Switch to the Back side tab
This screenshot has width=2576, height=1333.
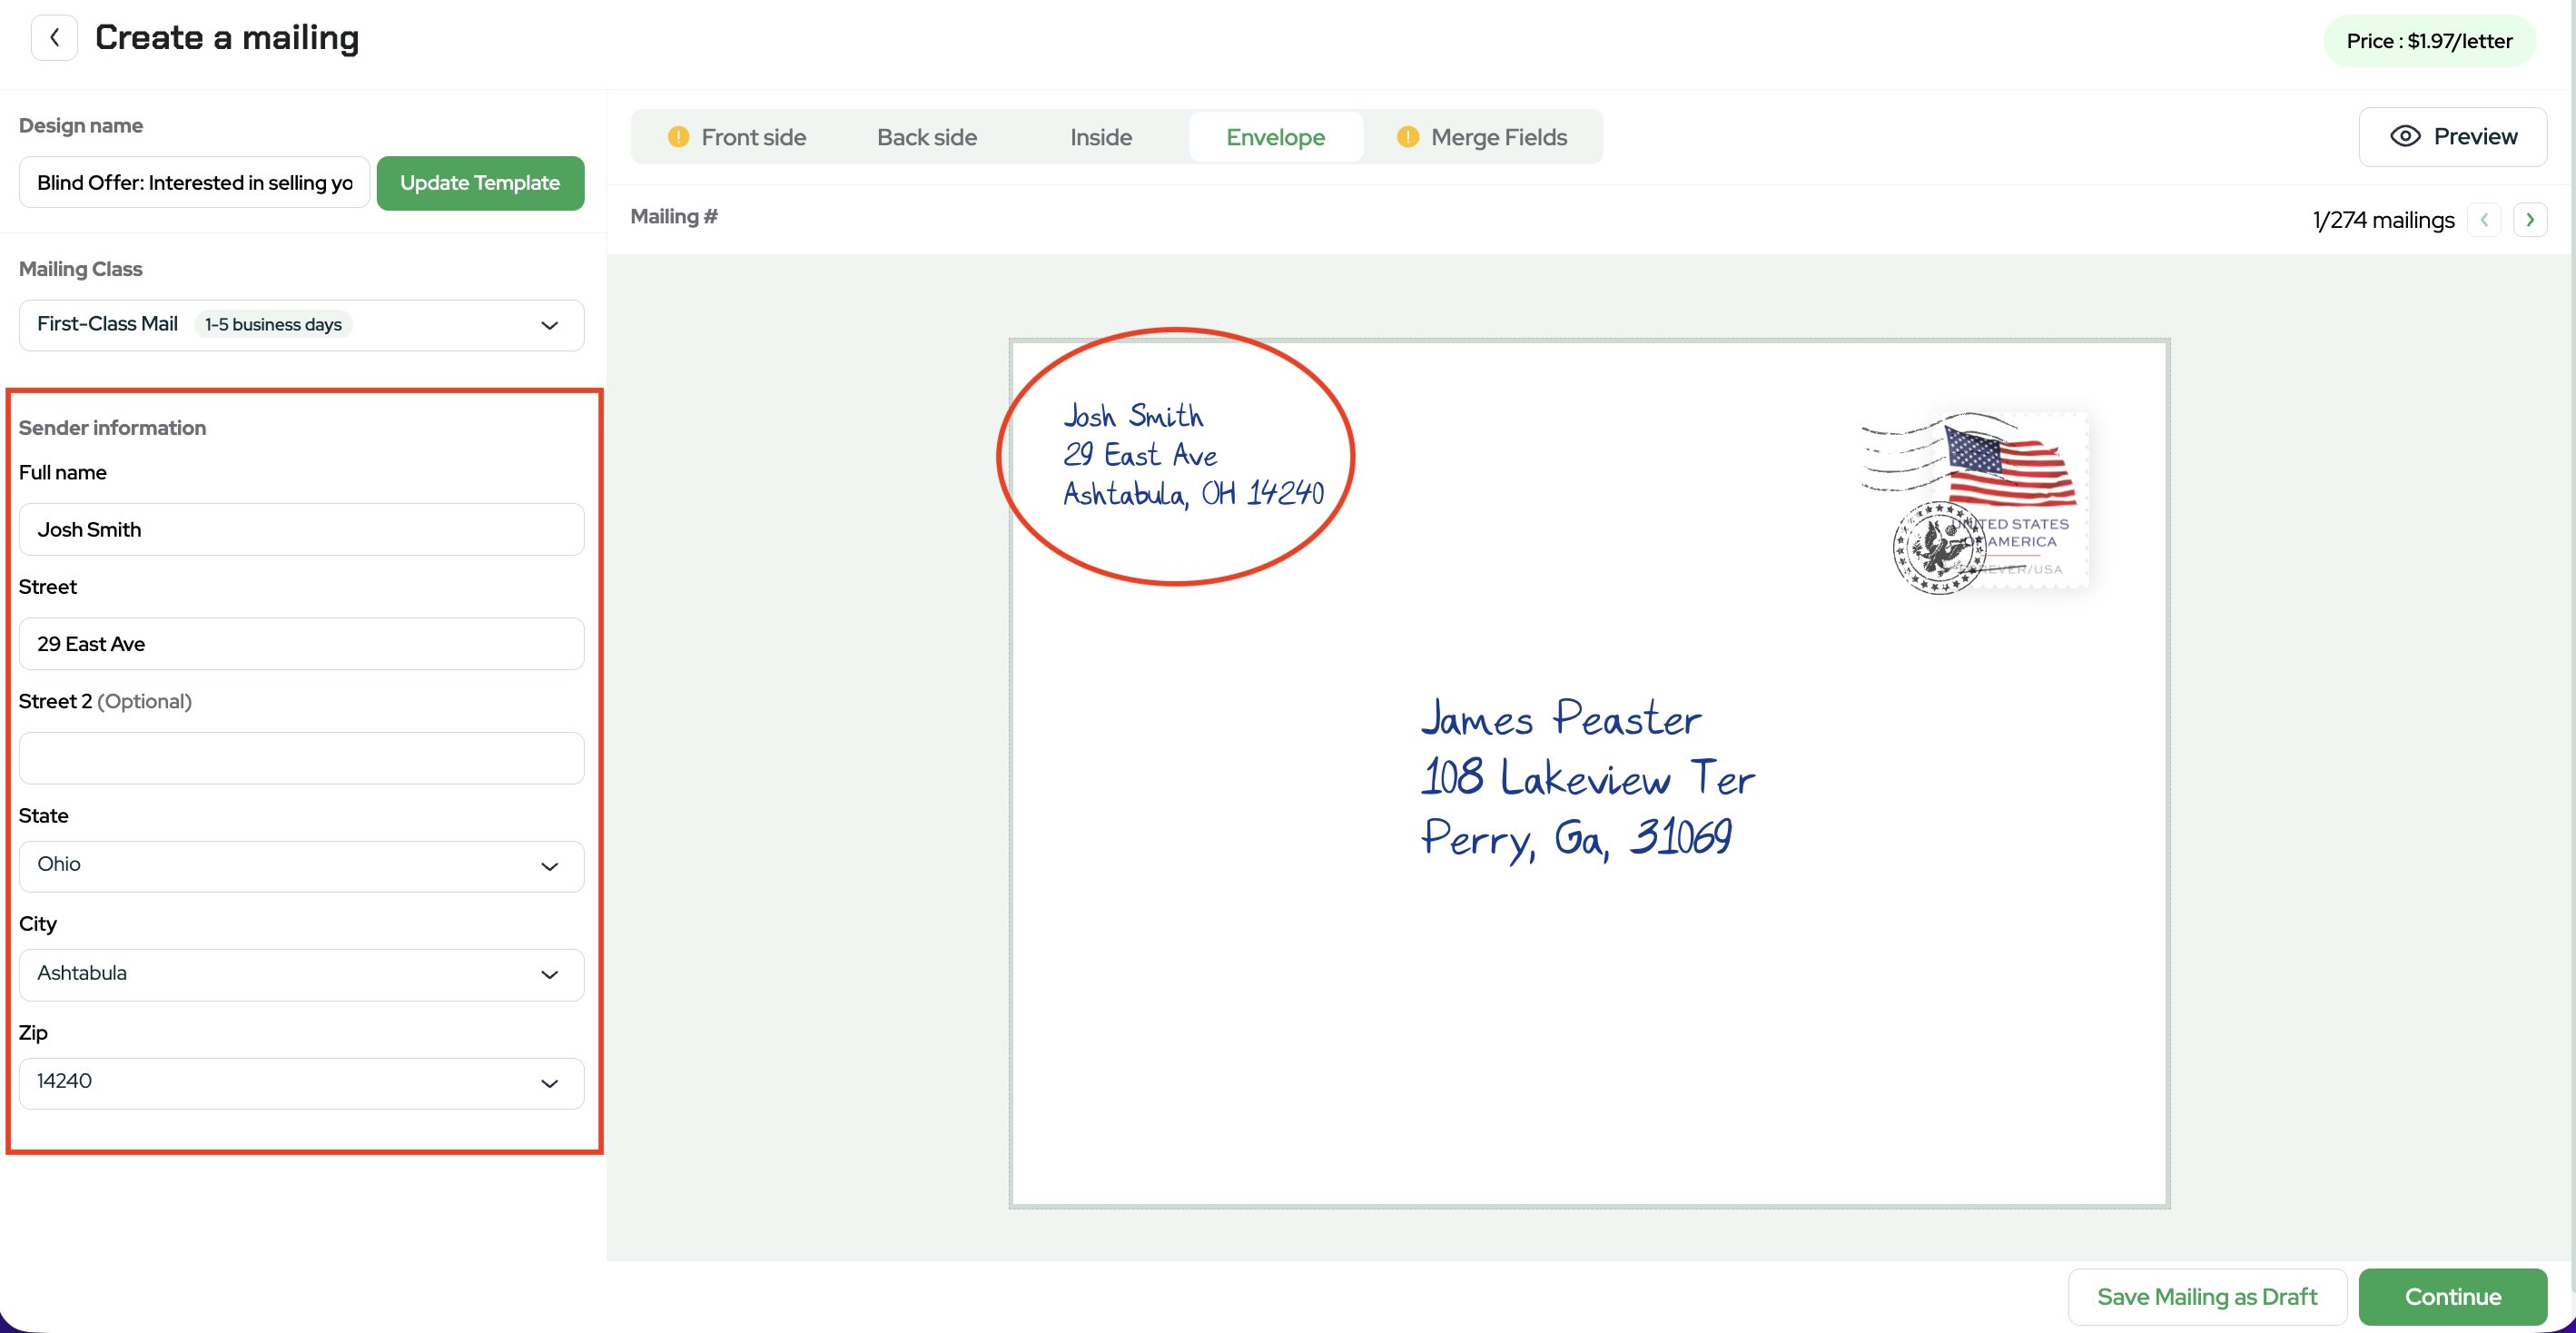pyautogui.click(x=926, y=137)
